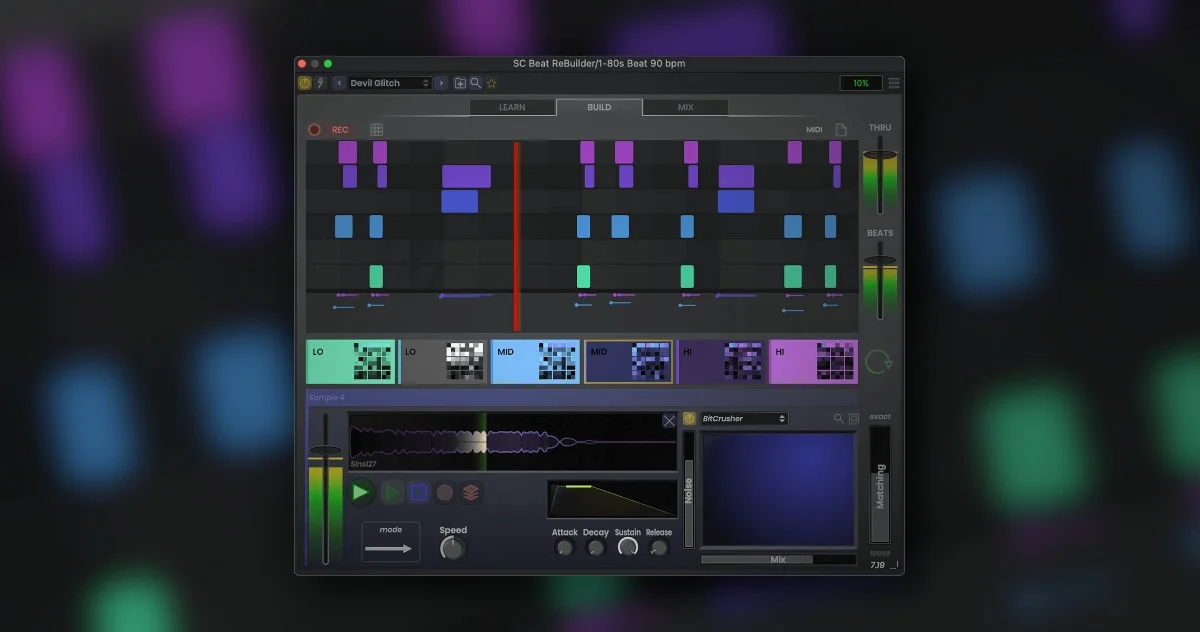The image size is (1200, 632).
Task: Click the Attack knob
Action: [564, 548]
